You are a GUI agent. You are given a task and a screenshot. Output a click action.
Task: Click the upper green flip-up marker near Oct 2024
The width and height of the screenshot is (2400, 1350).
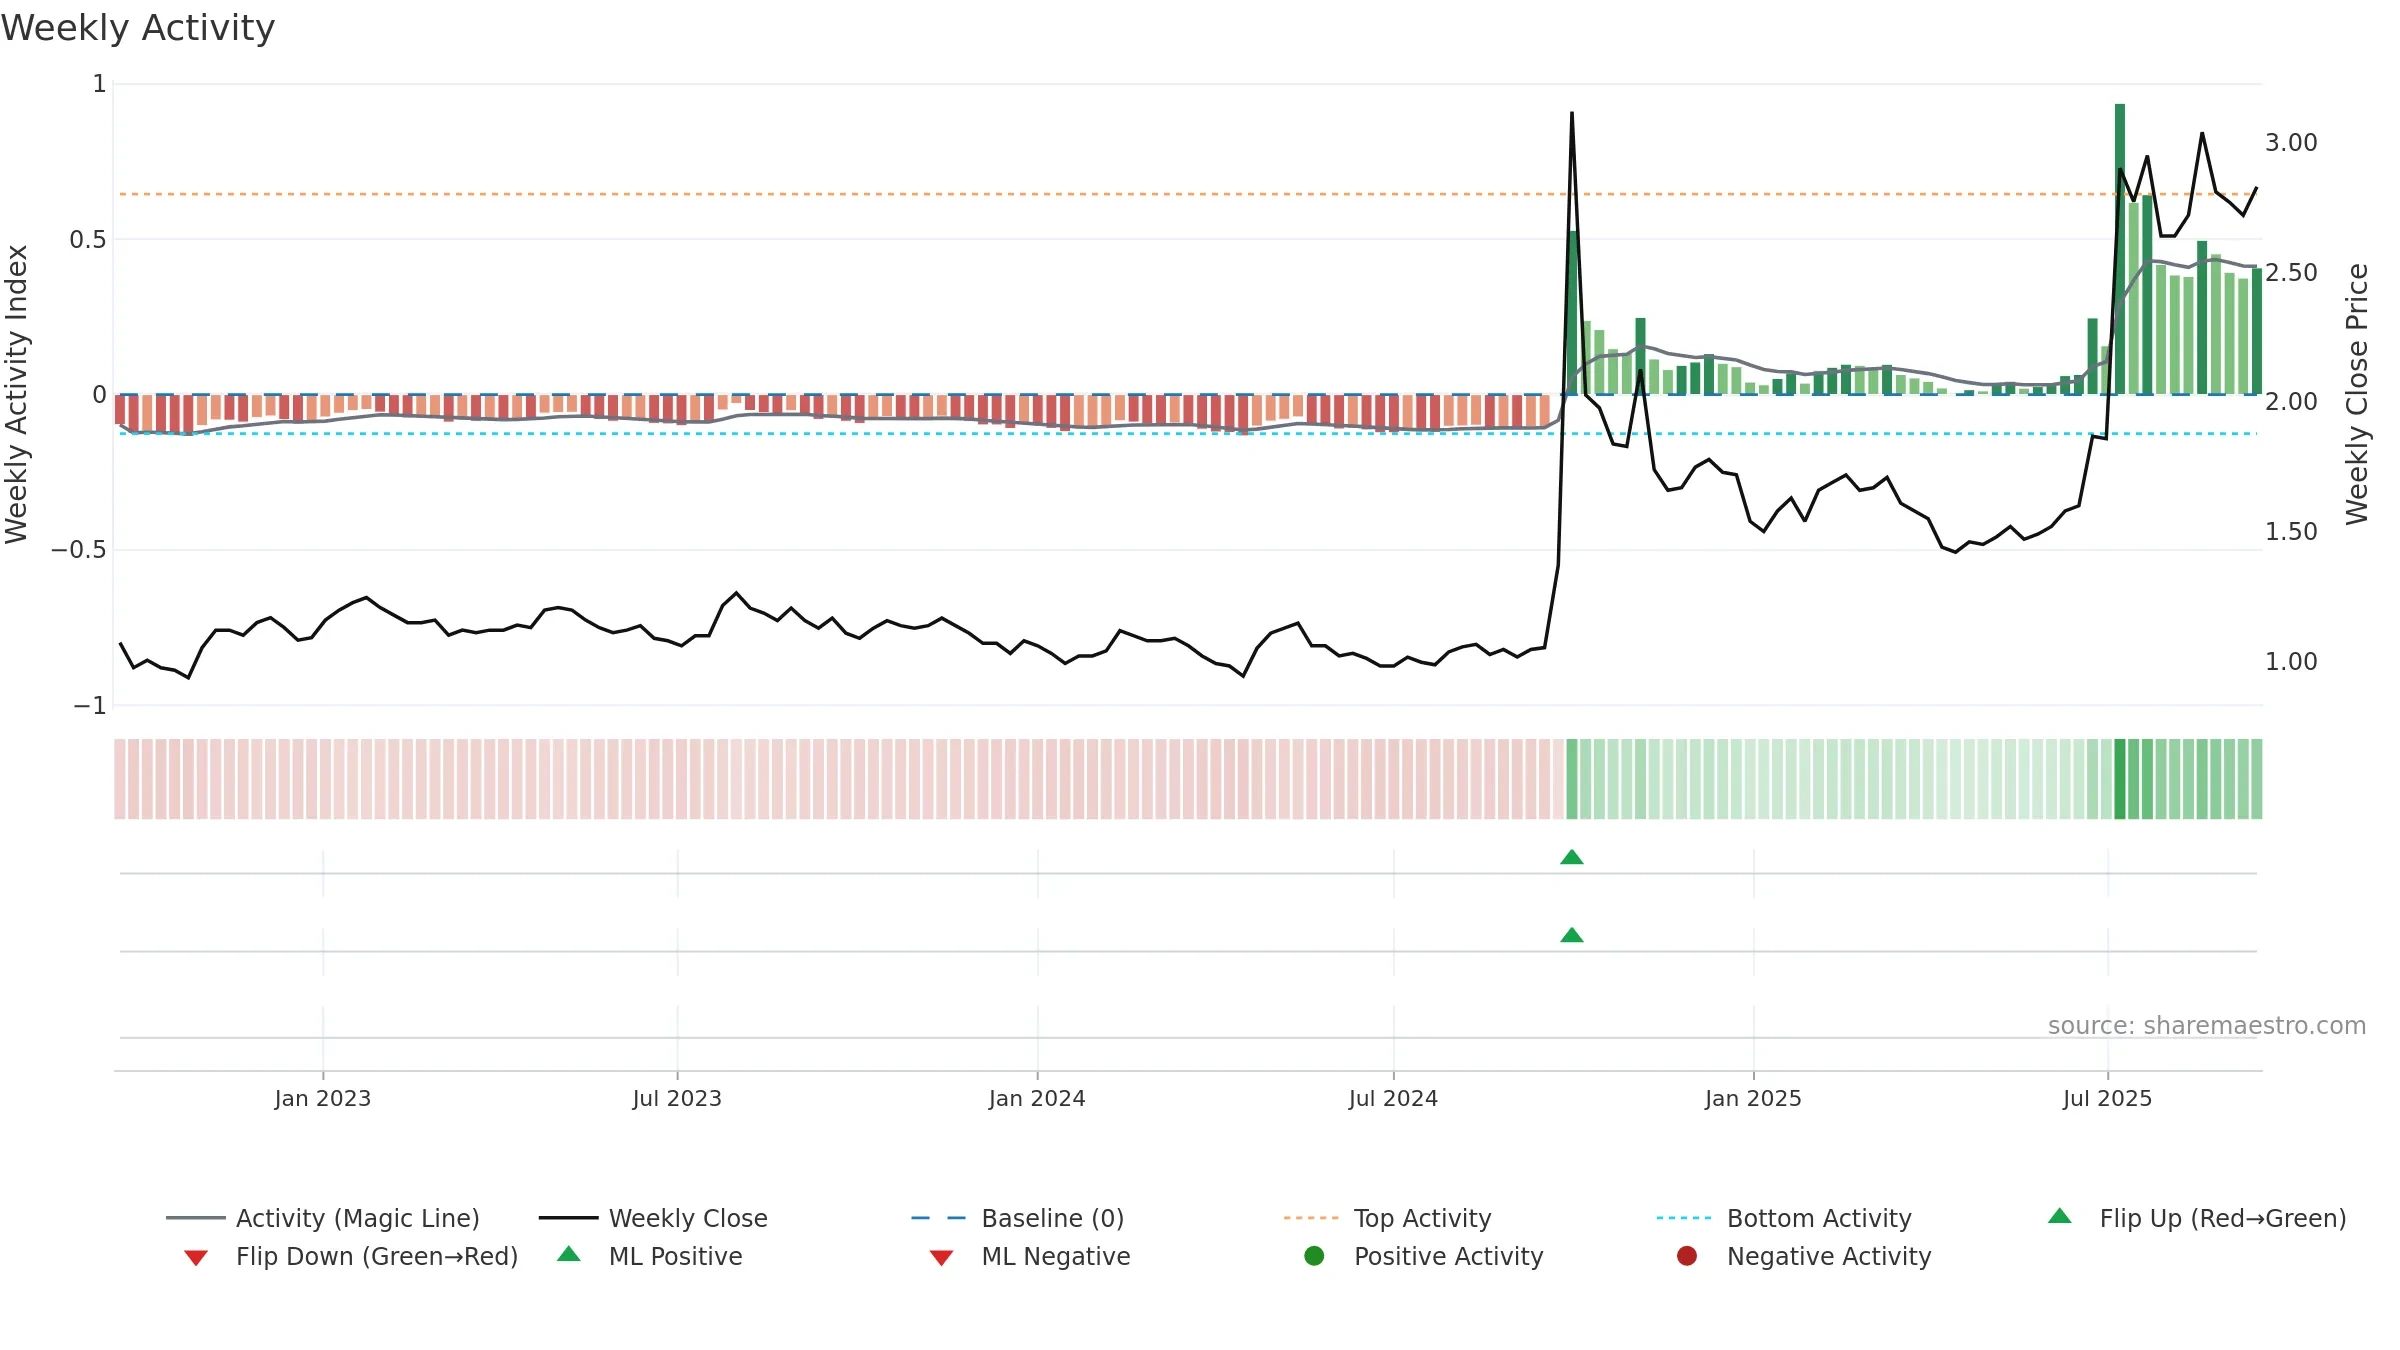pos(1572,857)
